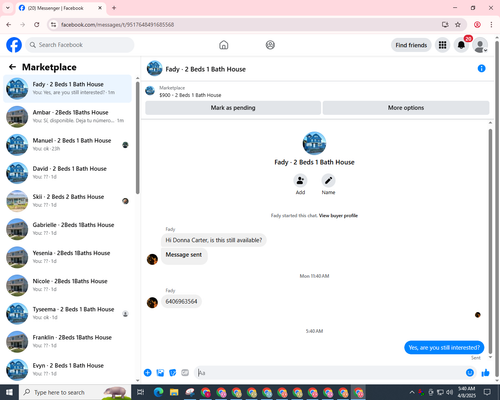Click the 6406963564 phone number message

pos(181,301)
